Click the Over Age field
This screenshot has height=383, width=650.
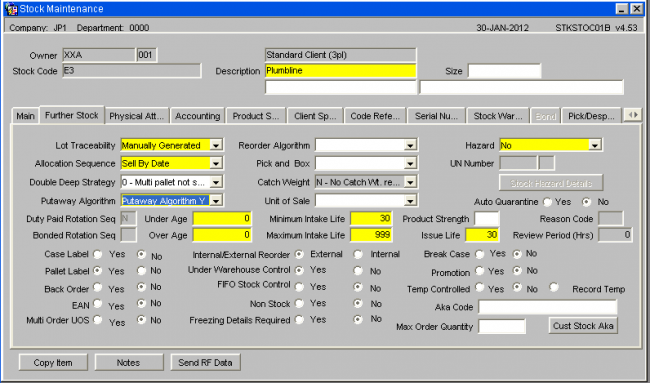222,235
